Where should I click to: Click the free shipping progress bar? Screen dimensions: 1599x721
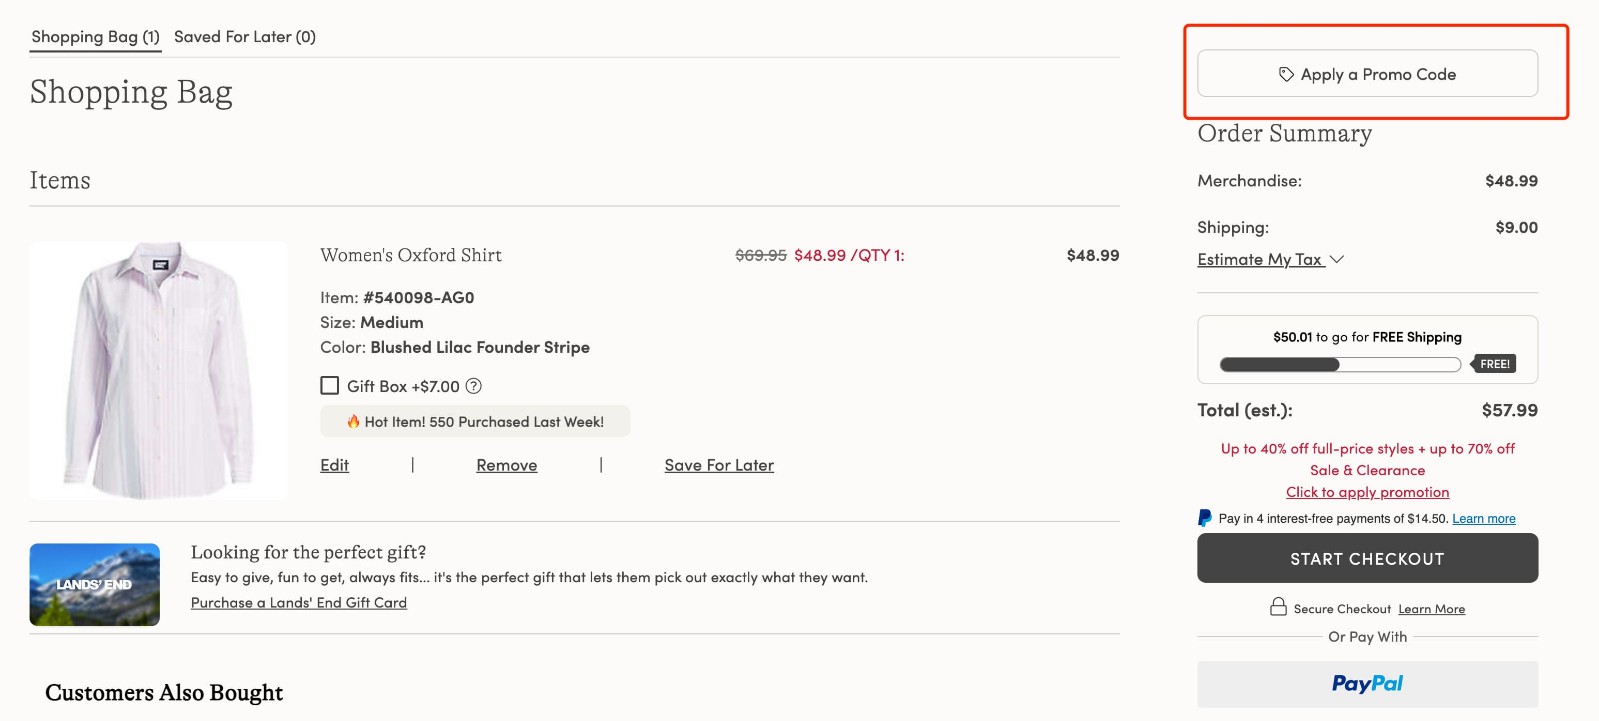(x=1338, y=365)
